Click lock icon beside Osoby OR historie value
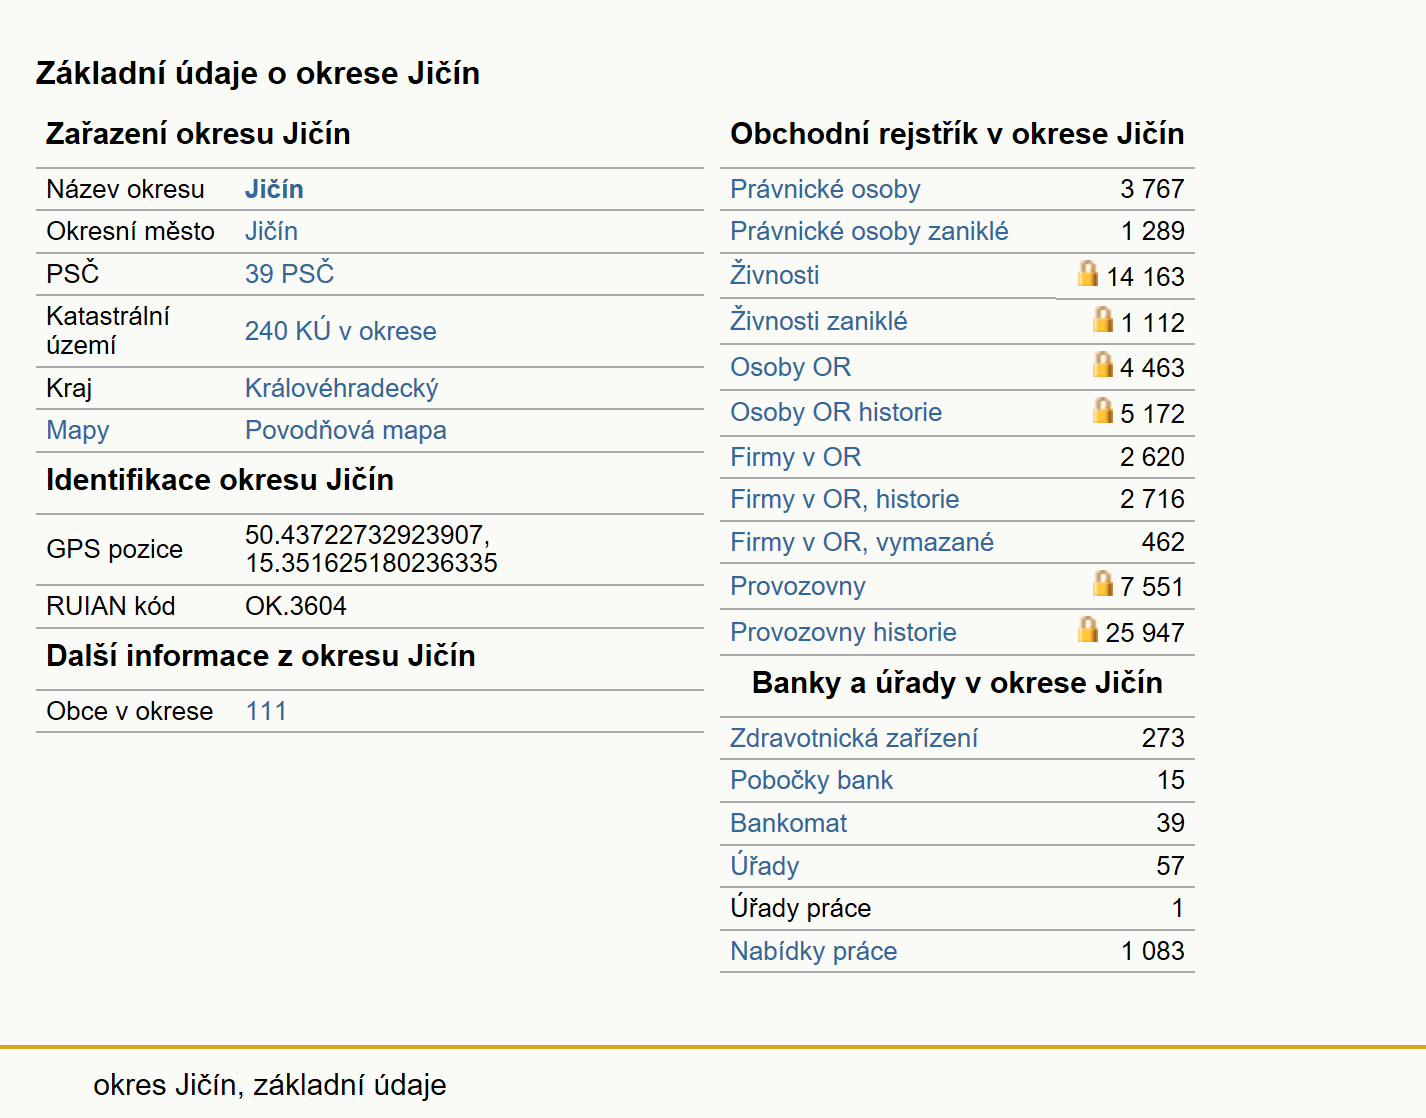 [x=1103, y=410]
